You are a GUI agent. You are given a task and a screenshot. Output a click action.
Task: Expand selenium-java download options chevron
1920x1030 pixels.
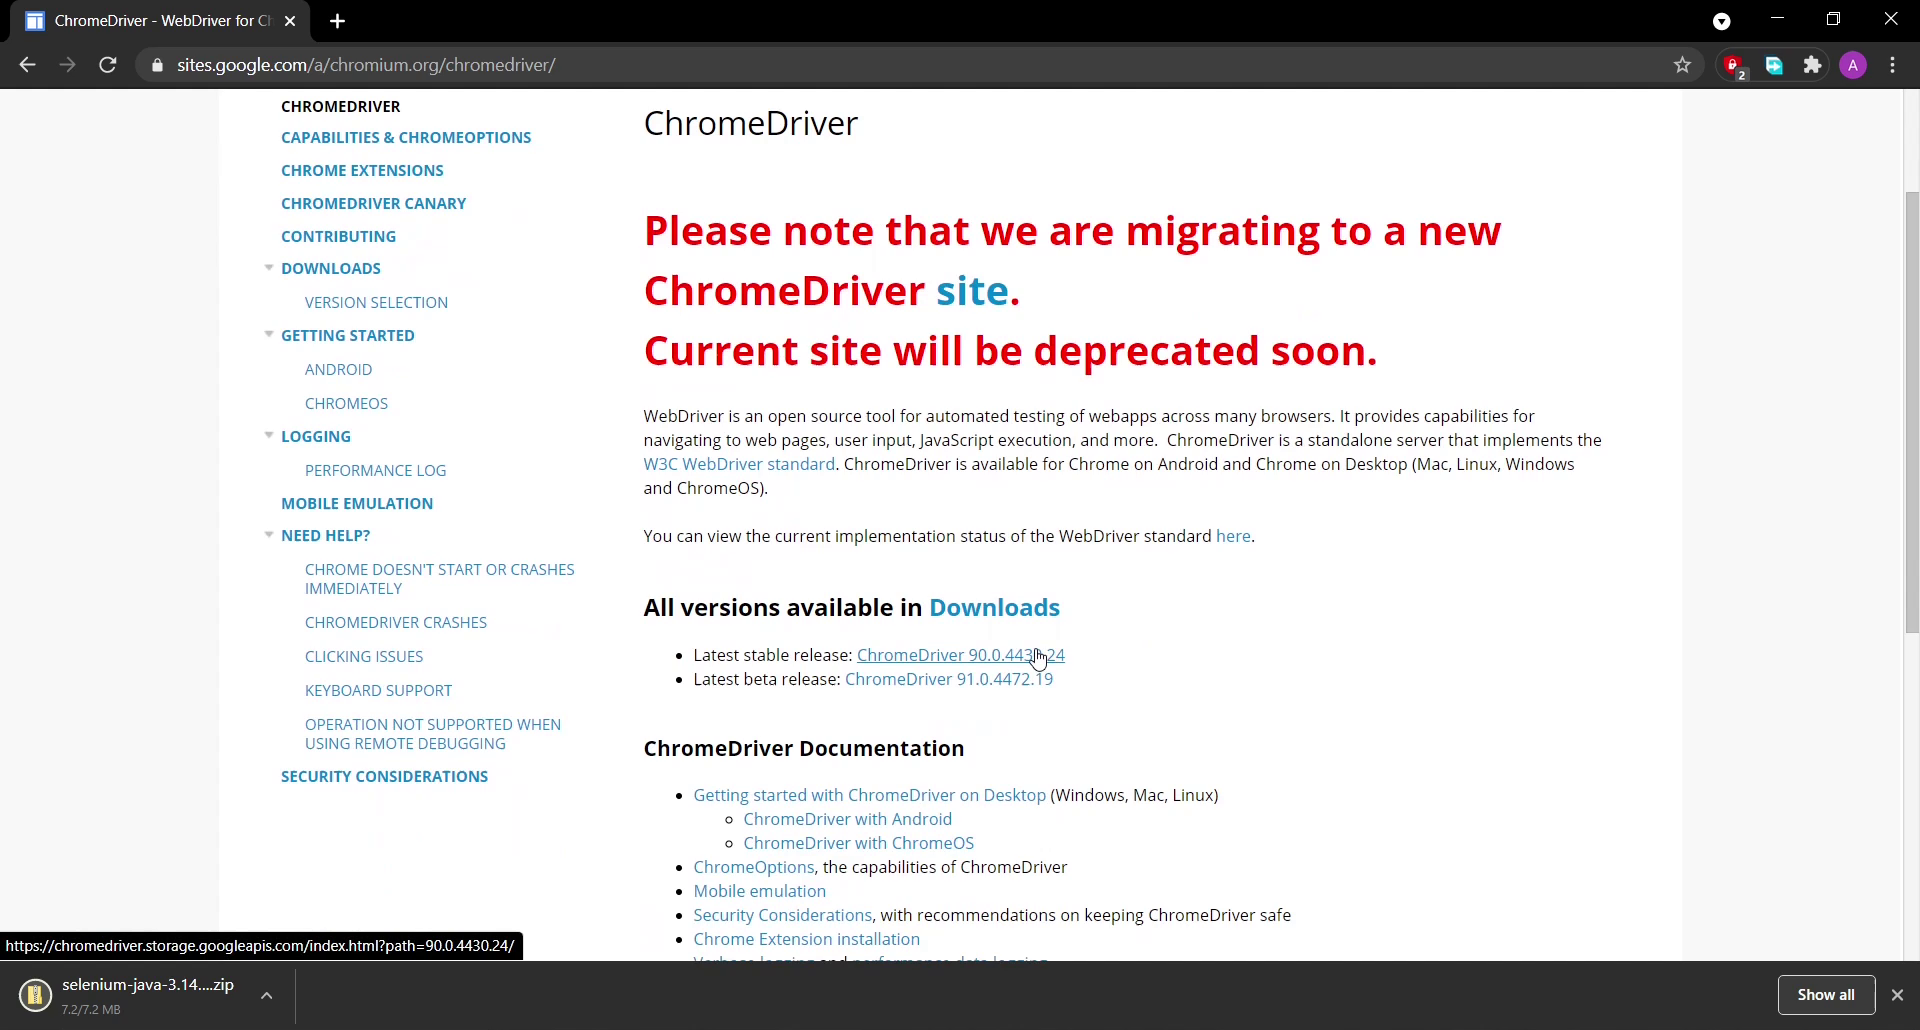pyautogui.click(x=267, y=995)
